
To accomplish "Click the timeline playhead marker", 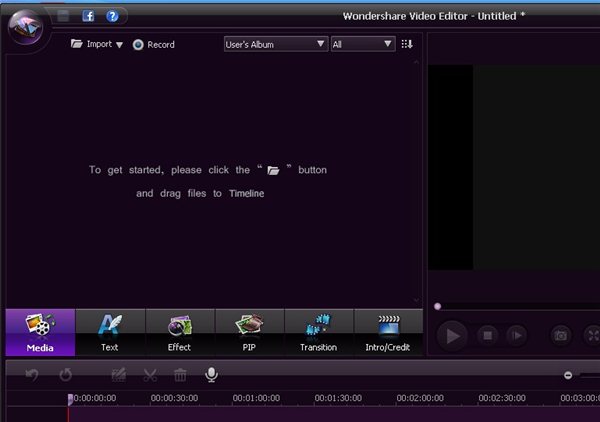I will [70, 399].
